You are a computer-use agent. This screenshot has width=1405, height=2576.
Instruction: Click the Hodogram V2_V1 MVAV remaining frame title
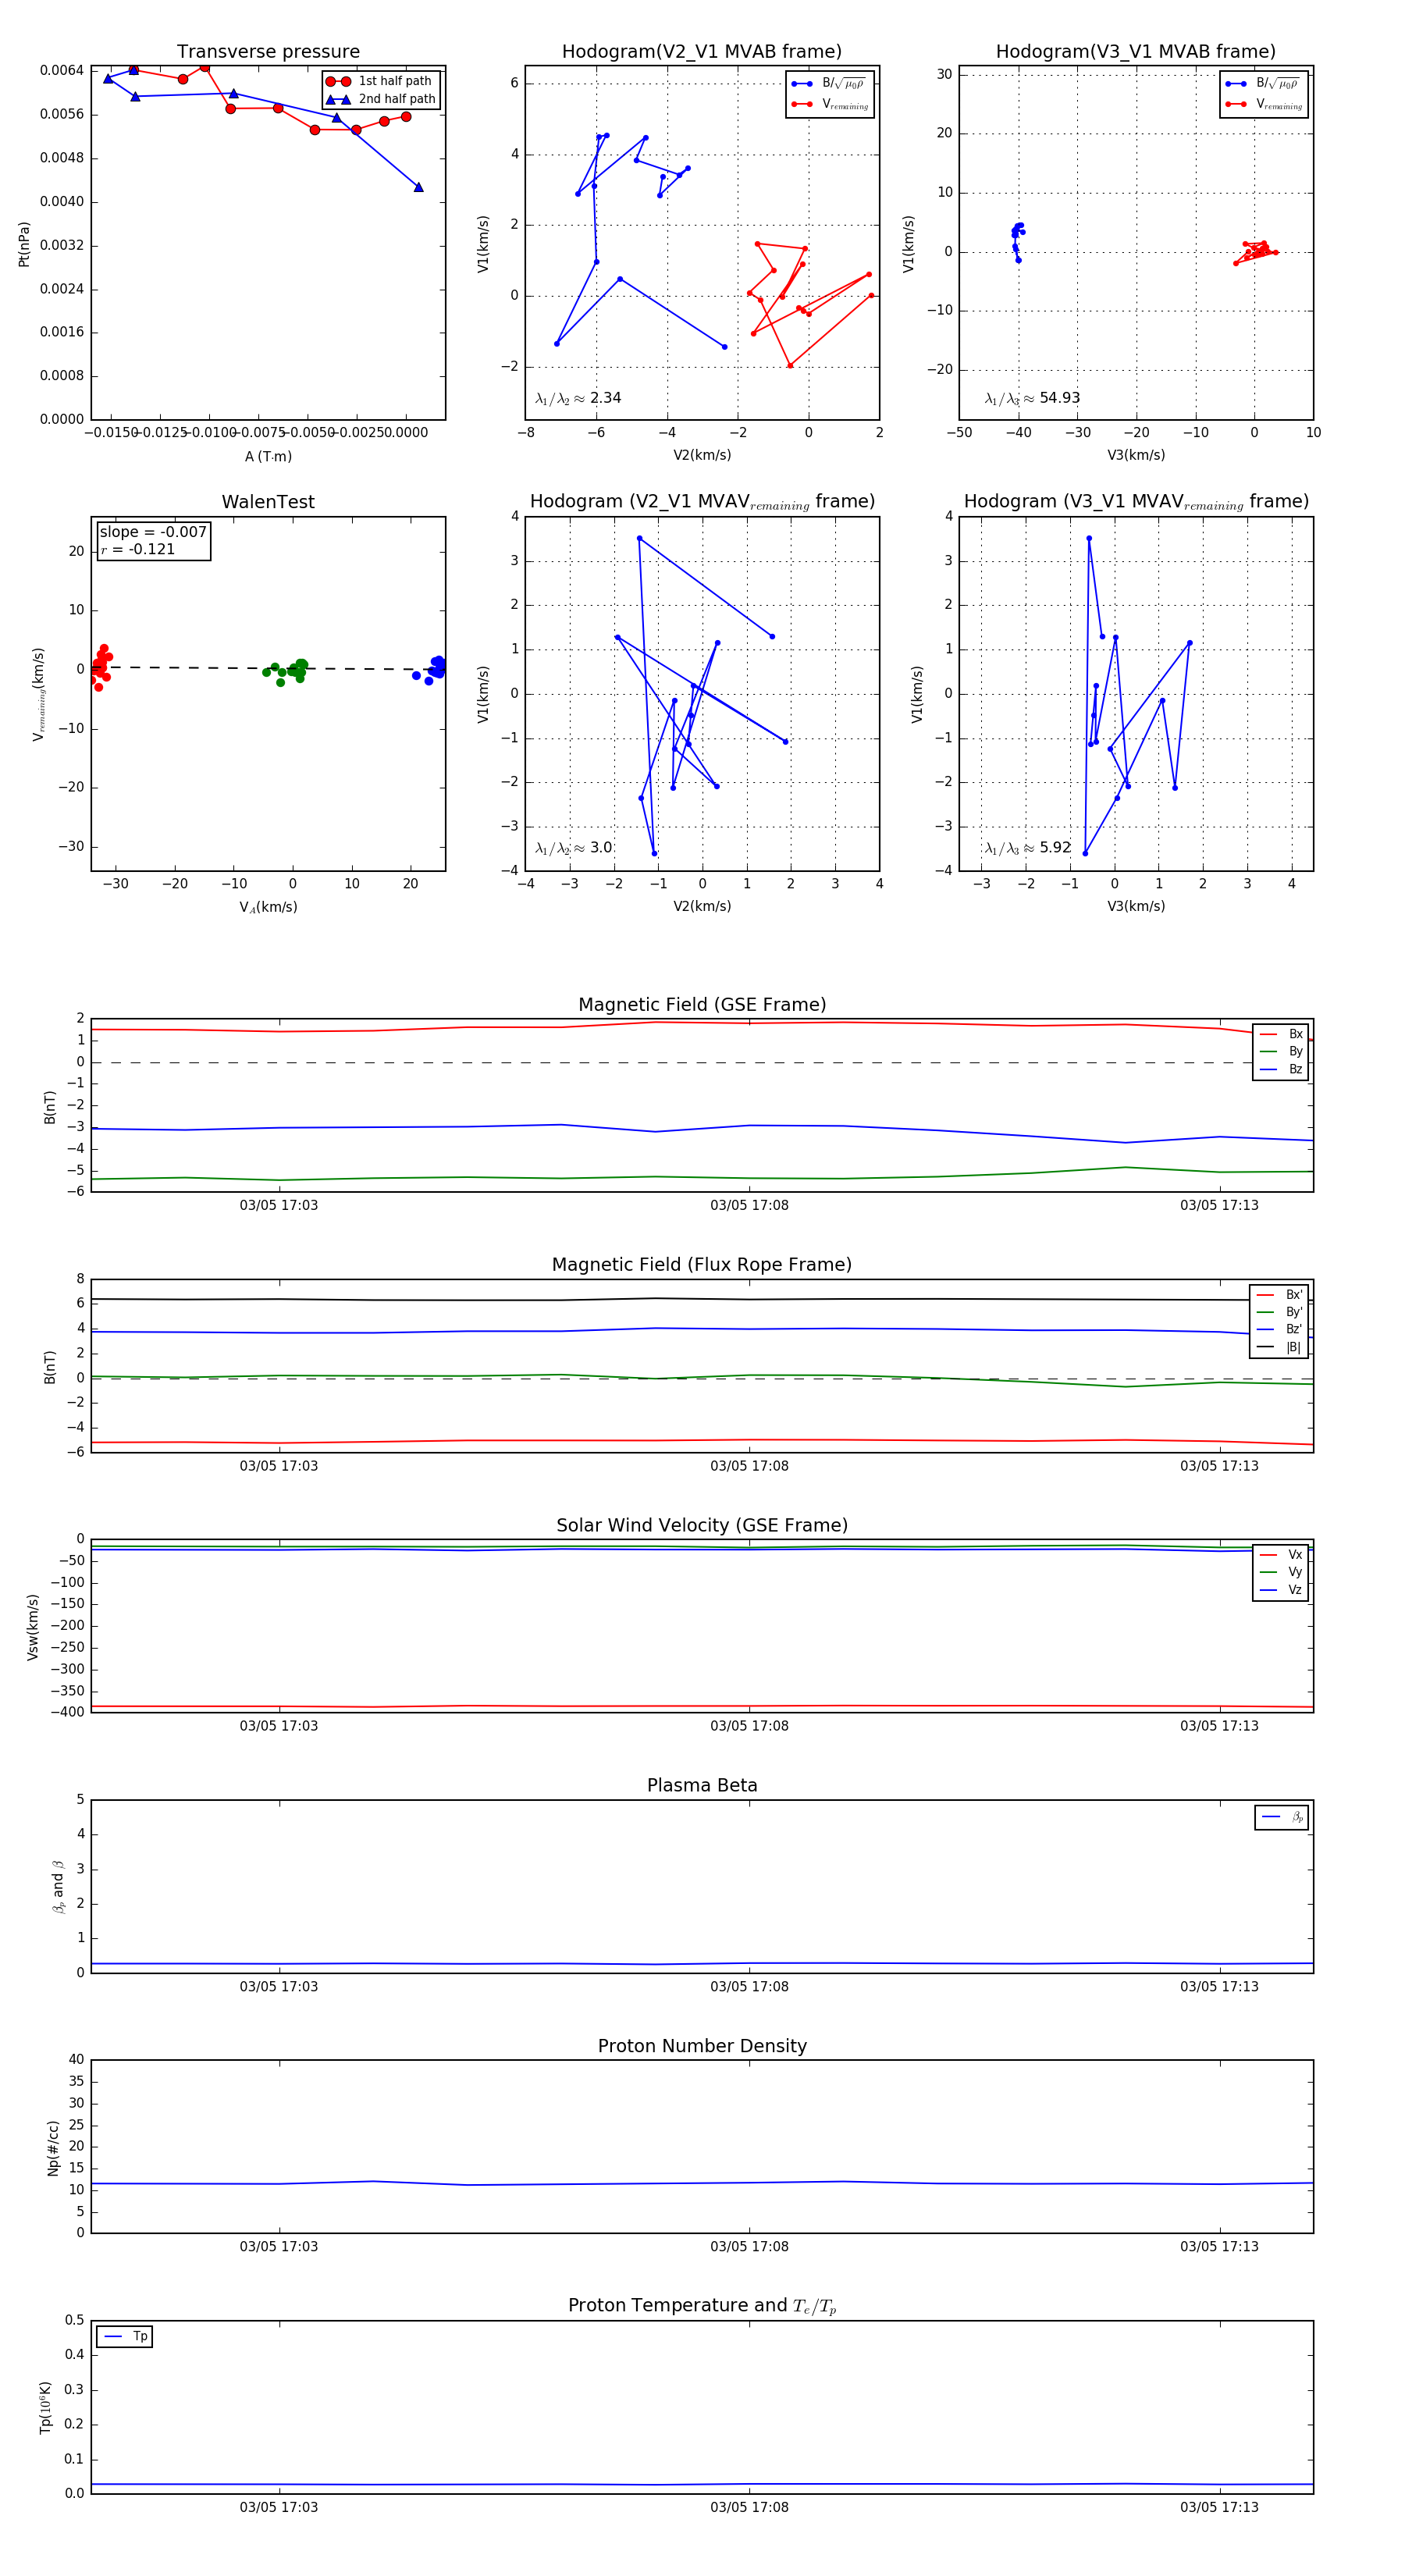[701, 501]
